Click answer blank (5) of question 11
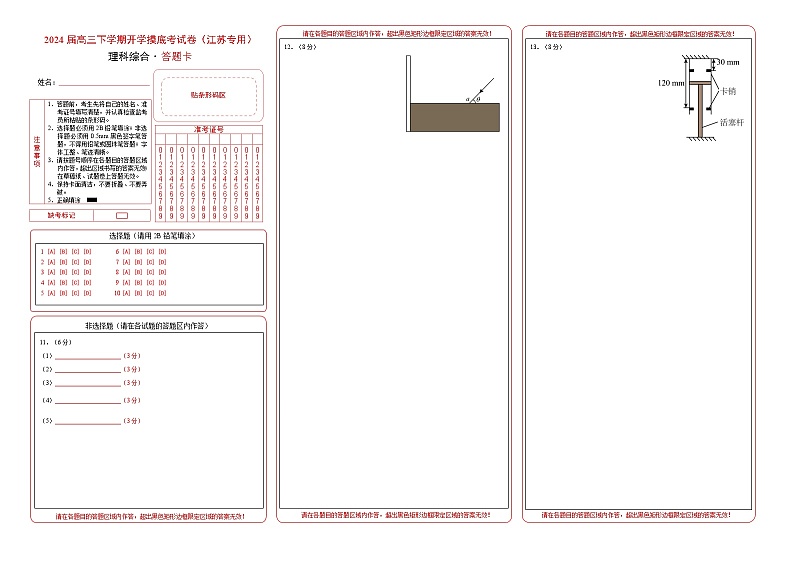This screenshot has height=562, width=794. pyautogui.click(x=88, y=421)
